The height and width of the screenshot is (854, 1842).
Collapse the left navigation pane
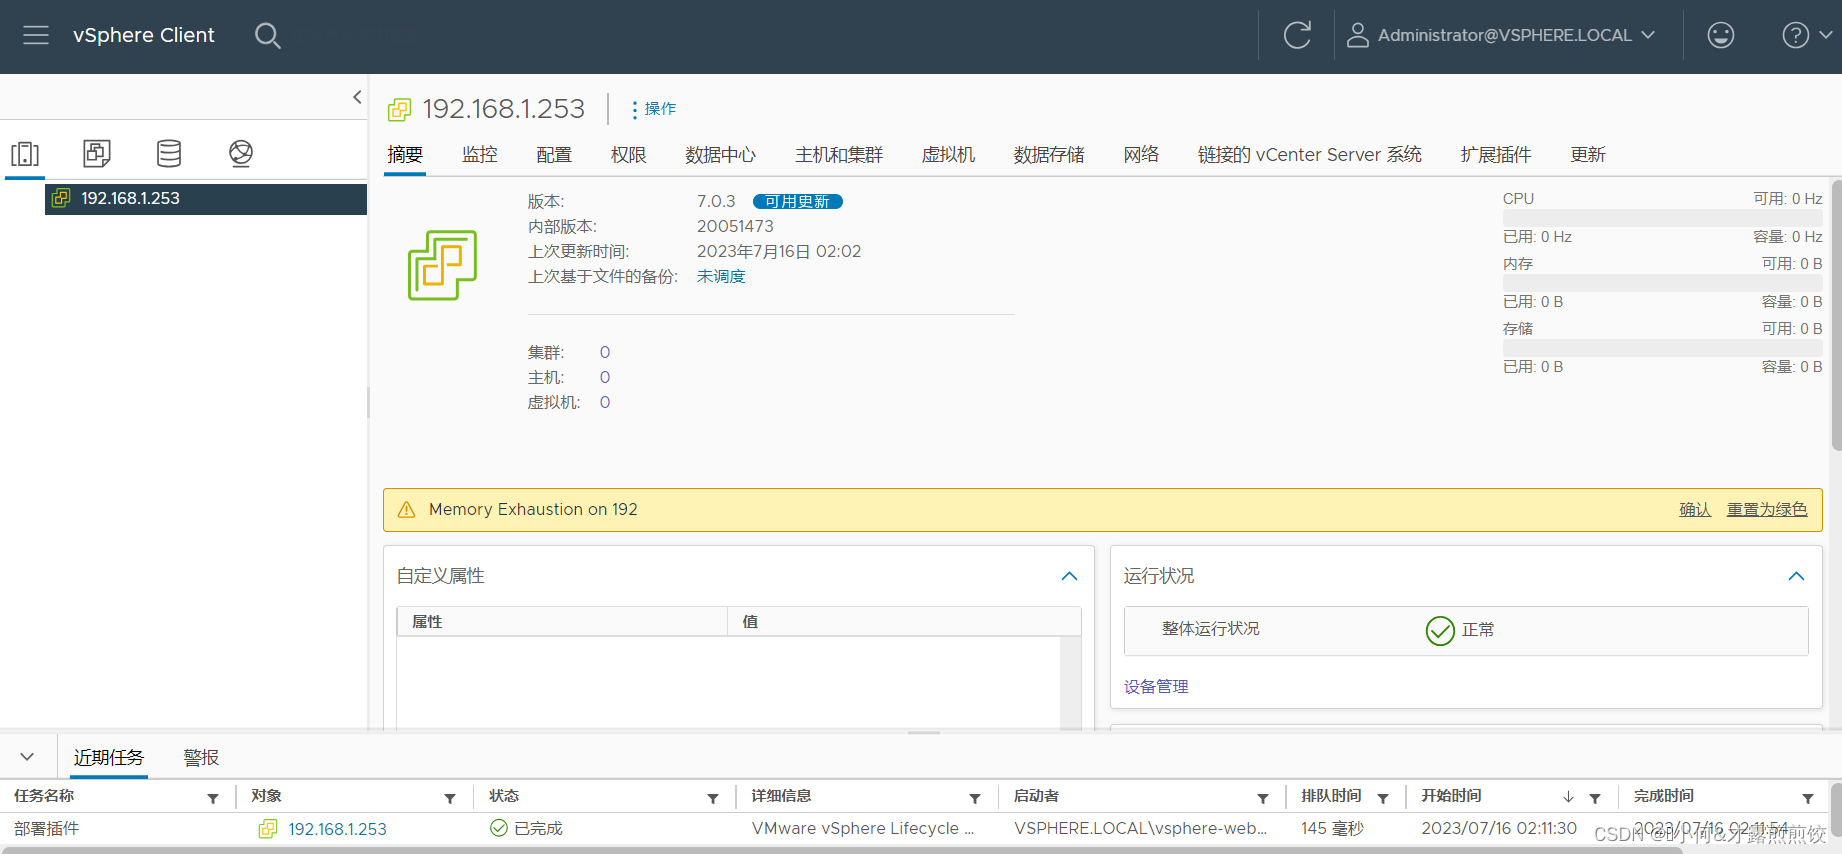click(357, 97)
